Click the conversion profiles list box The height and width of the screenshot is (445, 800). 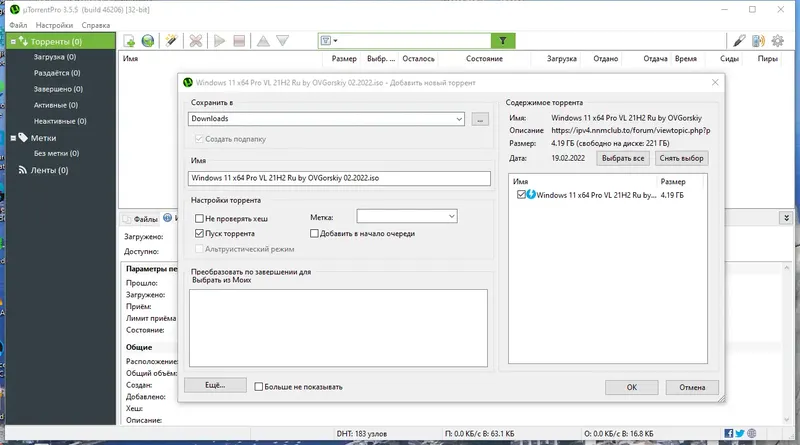tap(338, 328)
